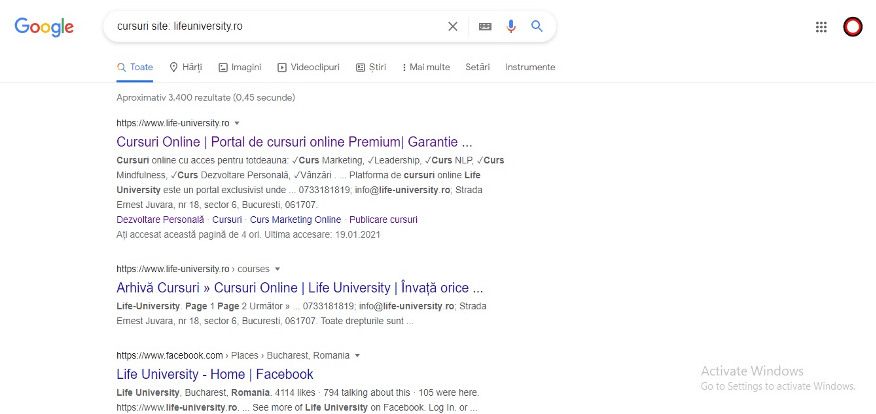Open the 'Cursuri' sitelink

227,220
